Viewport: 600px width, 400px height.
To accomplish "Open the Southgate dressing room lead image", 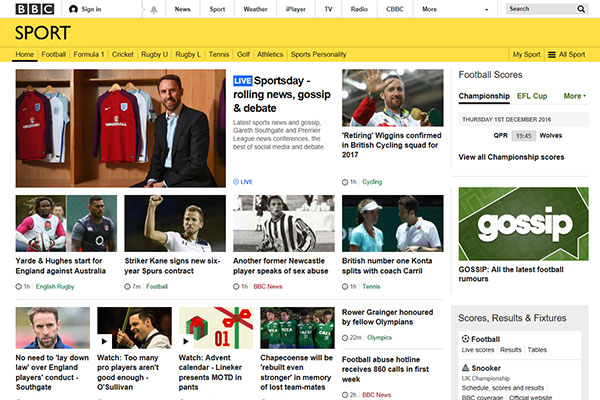I will tap(121, 128).
